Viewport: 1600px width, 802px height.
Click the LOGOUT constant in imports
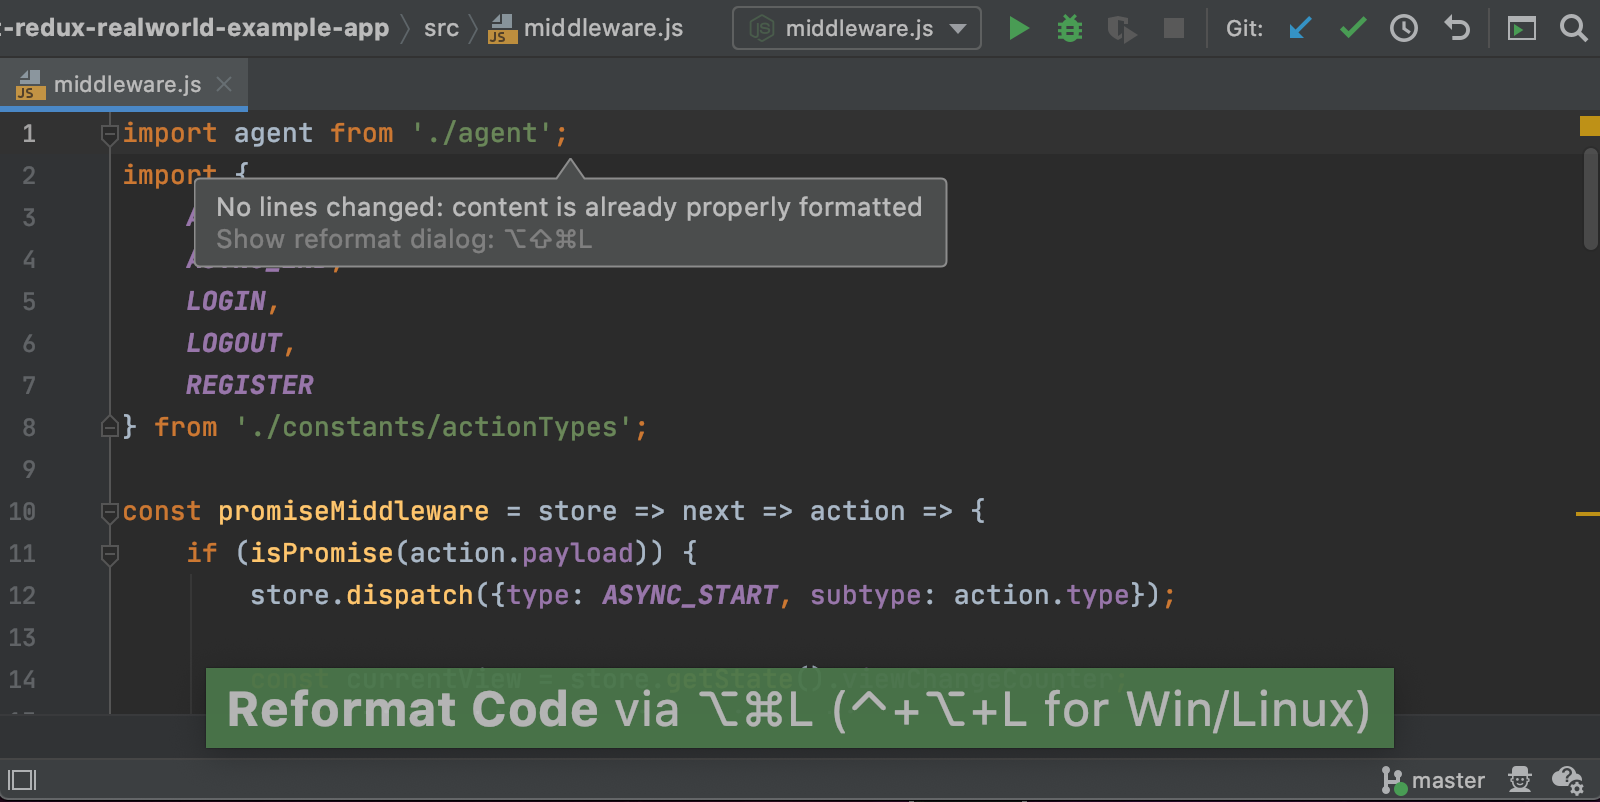click(234, 344)
